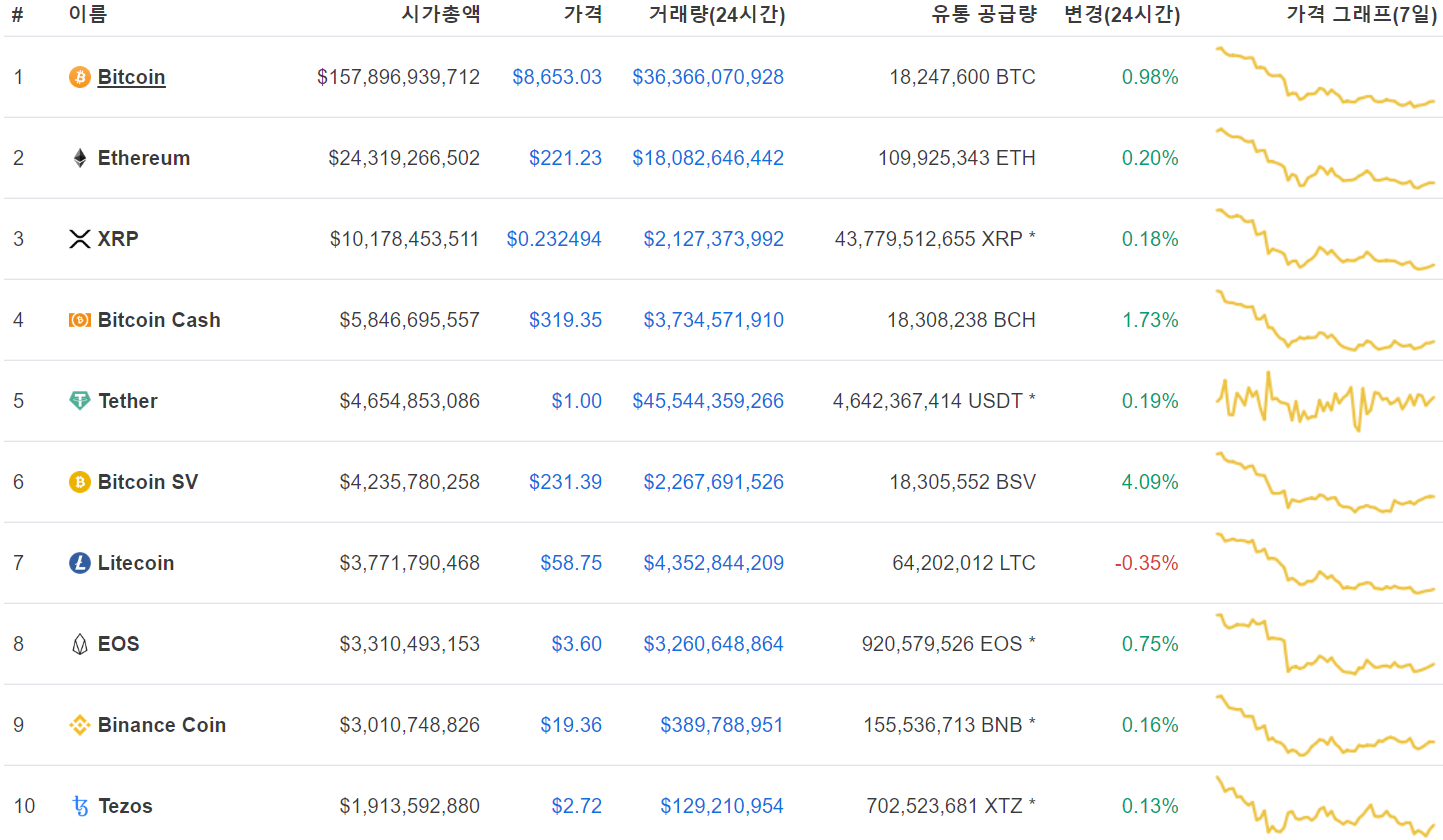Viewport: 1443px width, 840px height.
Task: Sort by the 변경(24시간) column header
Action: click(1121, 15)
